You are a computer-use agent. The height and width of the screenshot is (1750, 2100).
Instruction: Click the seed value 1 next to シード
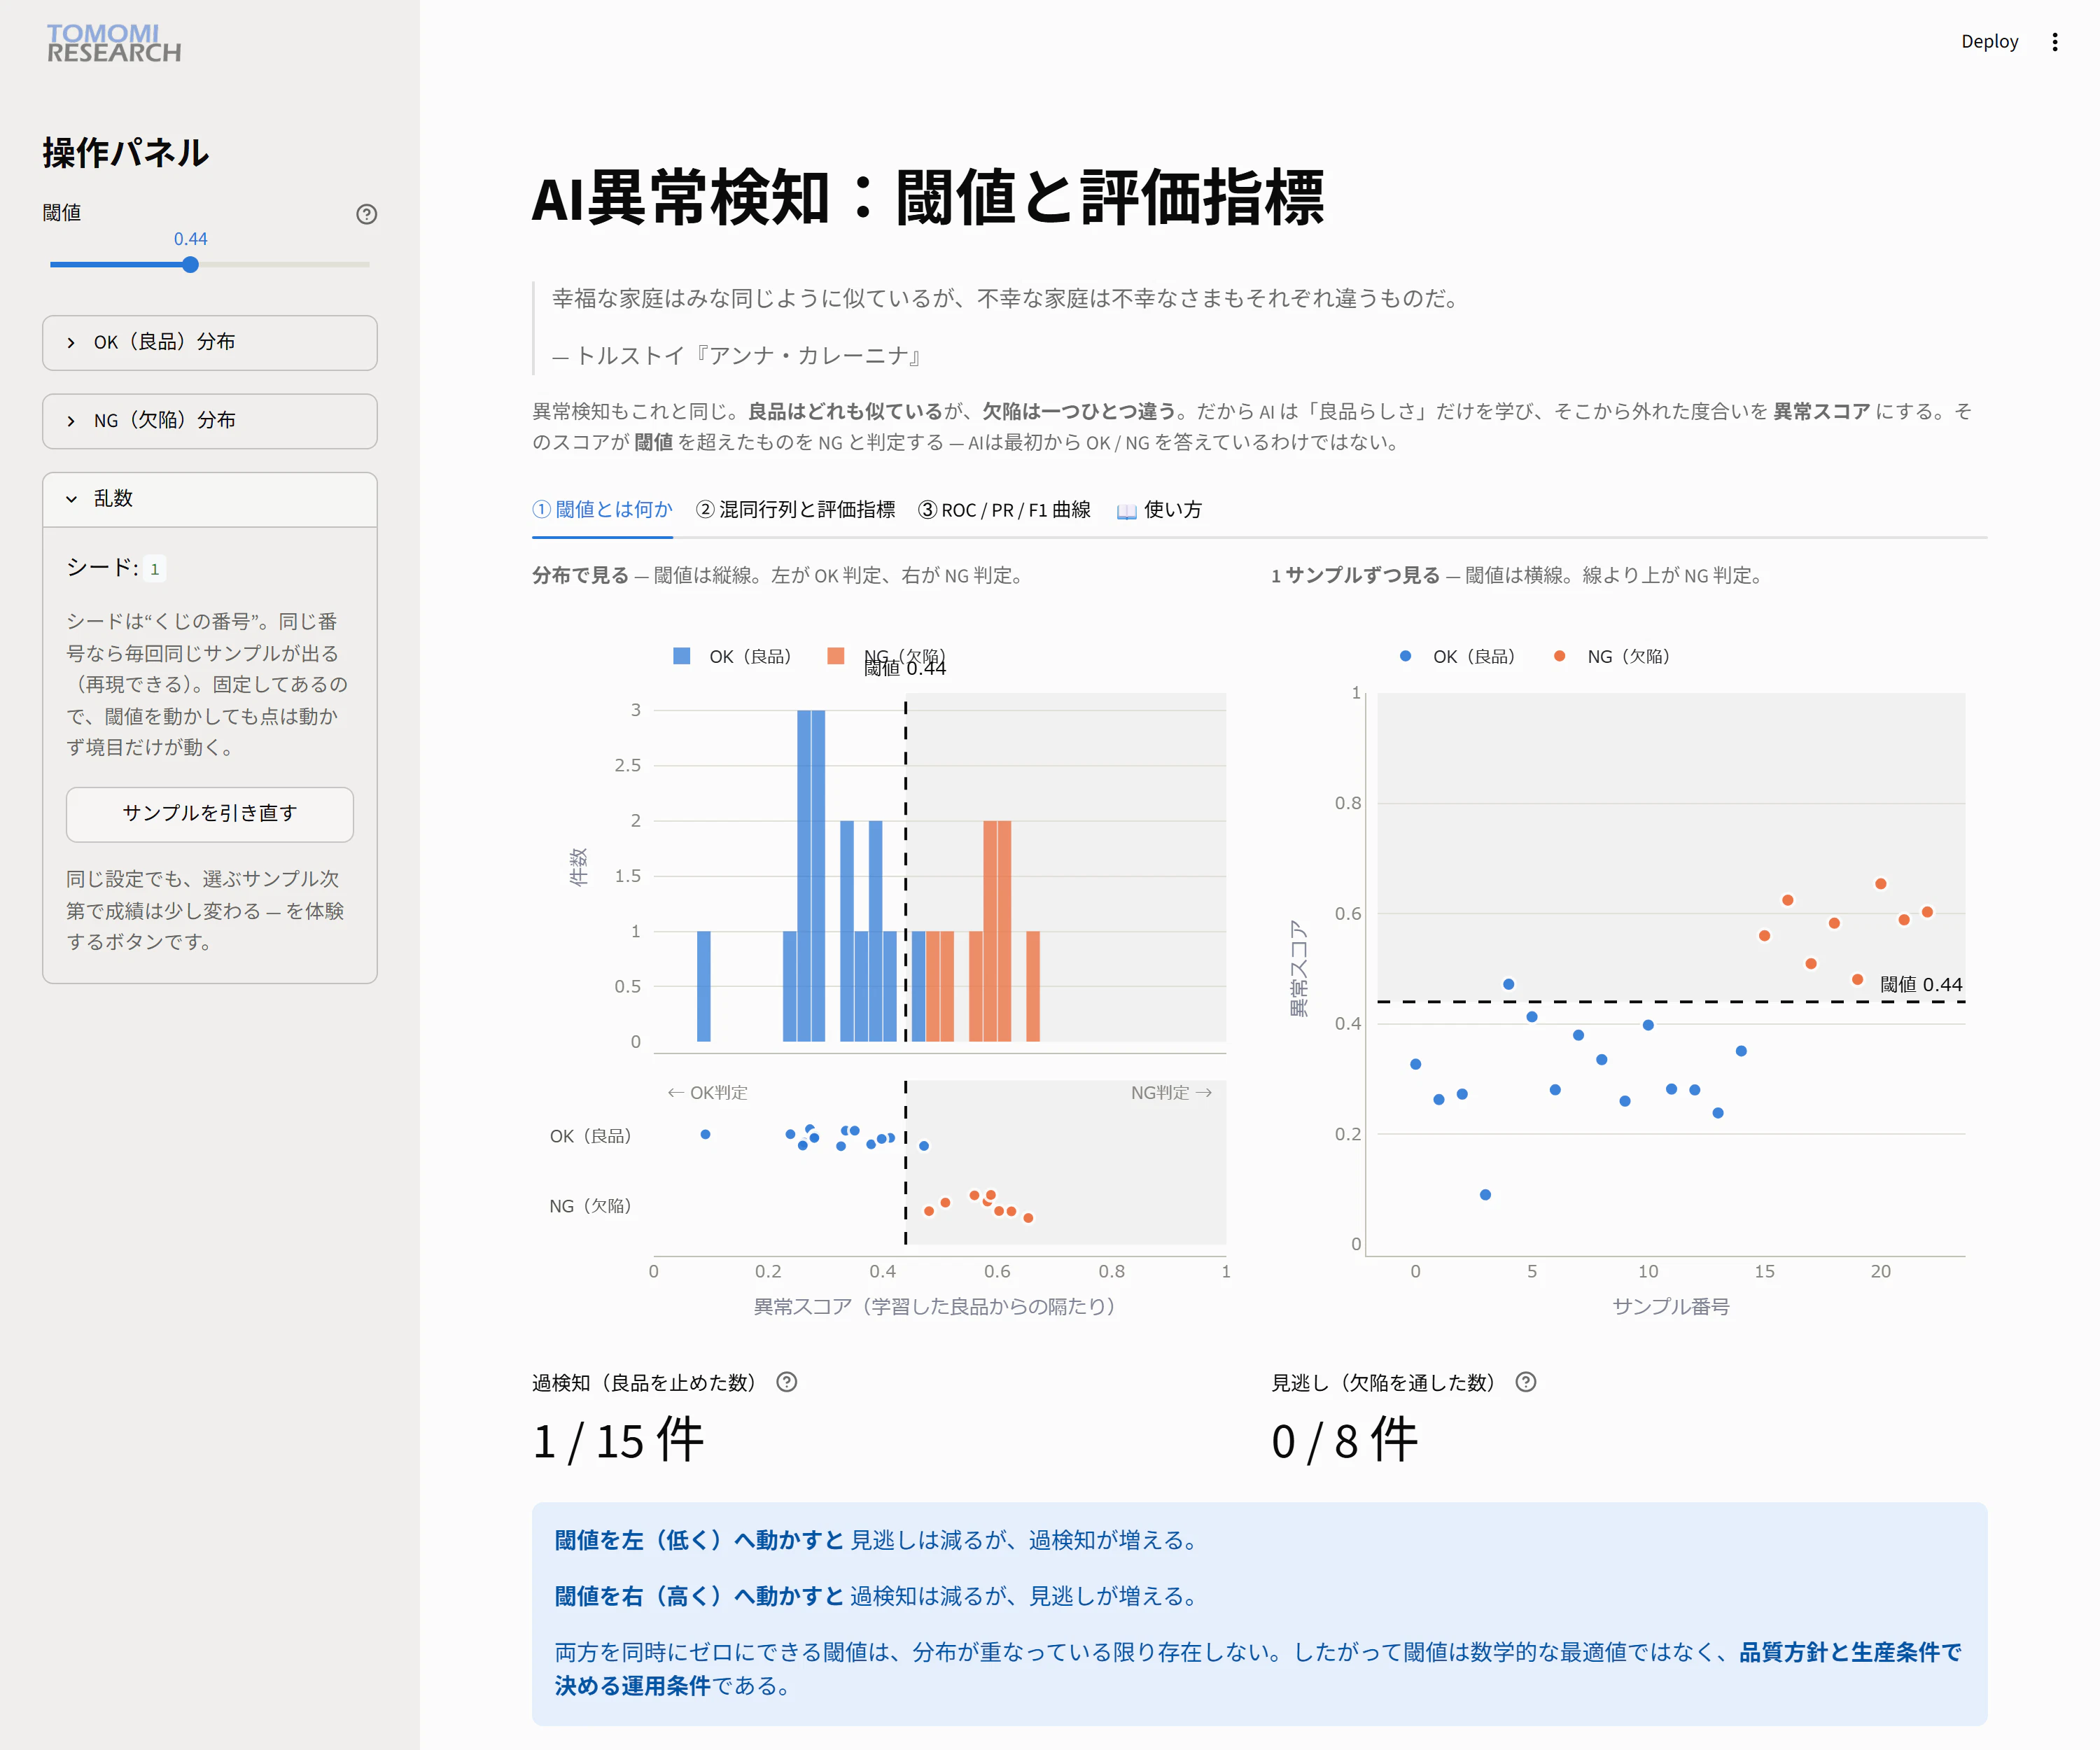(x=154, y=569)
